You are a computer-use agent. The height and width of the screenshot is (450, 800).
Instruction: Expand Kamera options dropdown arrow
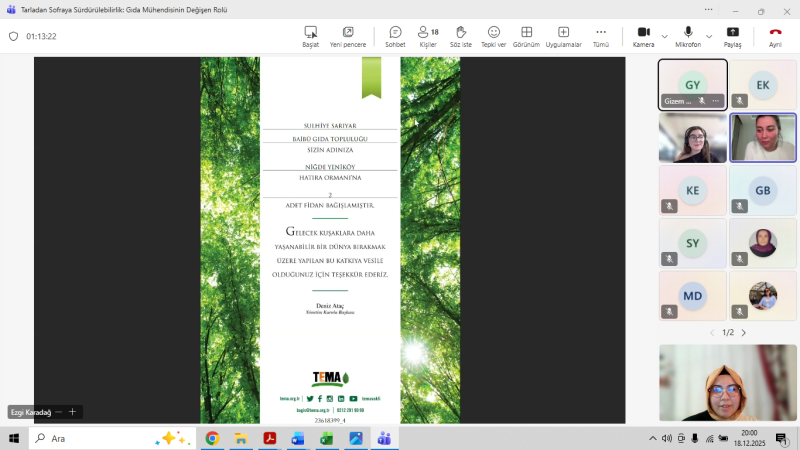tap(665, 36)
